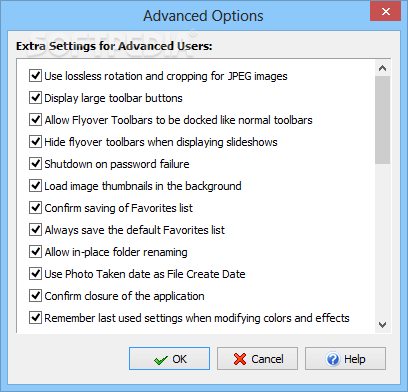Click the vertical scrollbar thumb

tap(382, 120)
